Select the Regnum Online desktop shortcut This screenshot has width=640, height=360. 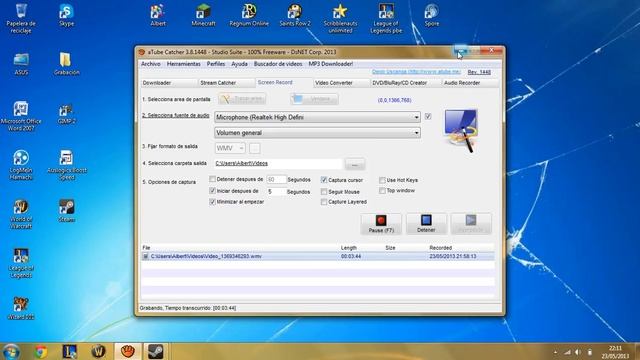pos(249,16)
